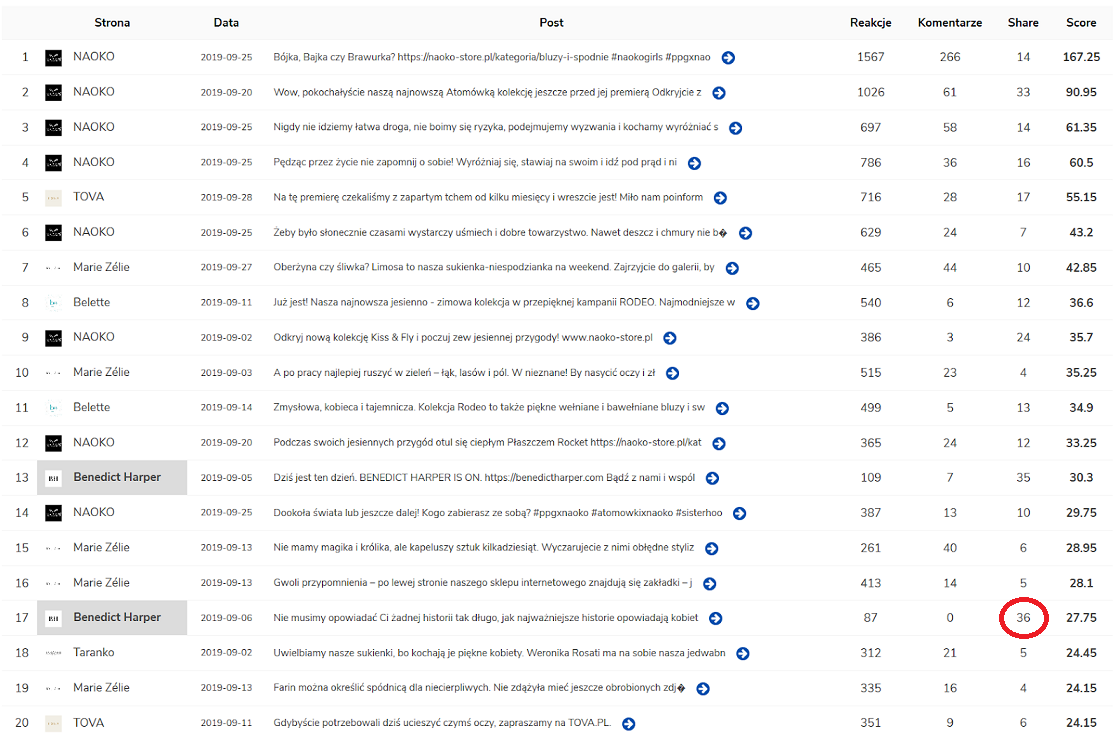Click the NAOKO logo in row 1
The image size is (1120, 740).
(54, 58)
